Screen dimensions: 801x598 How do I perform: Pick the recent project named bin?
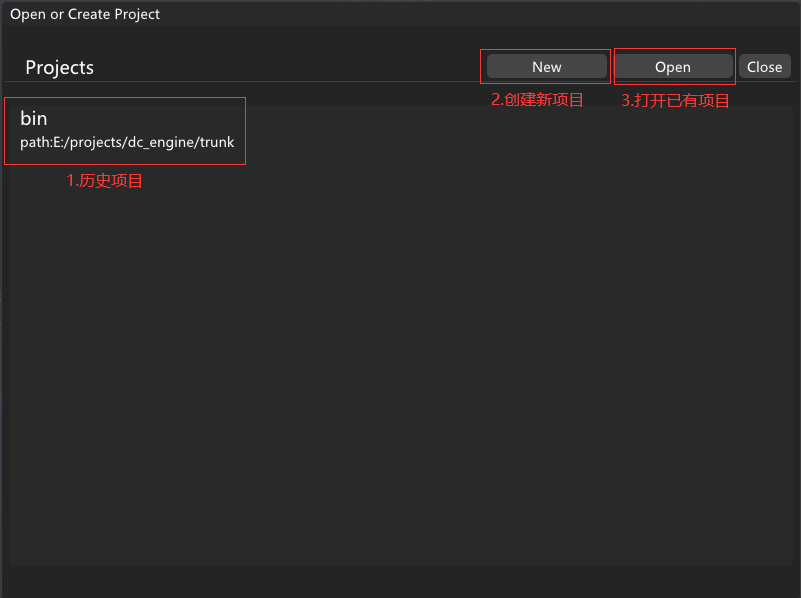point(34,119)
